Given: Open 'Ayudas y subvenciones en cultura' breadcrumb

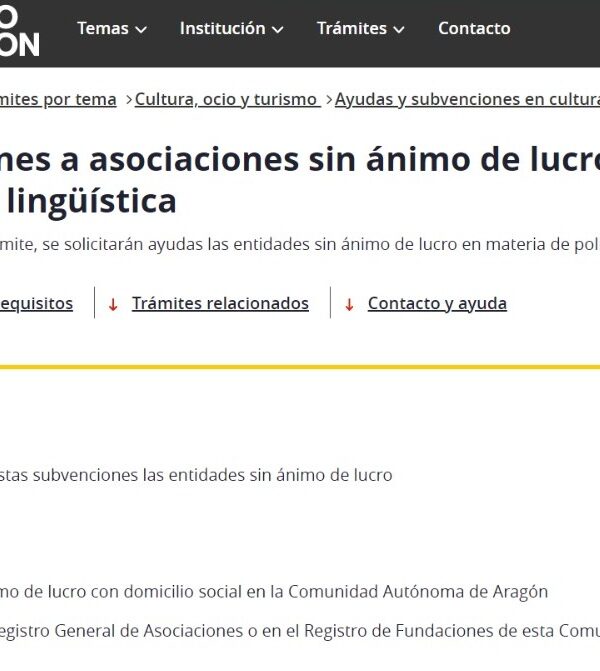Looking at the screenshot, I should coord(467,99).
